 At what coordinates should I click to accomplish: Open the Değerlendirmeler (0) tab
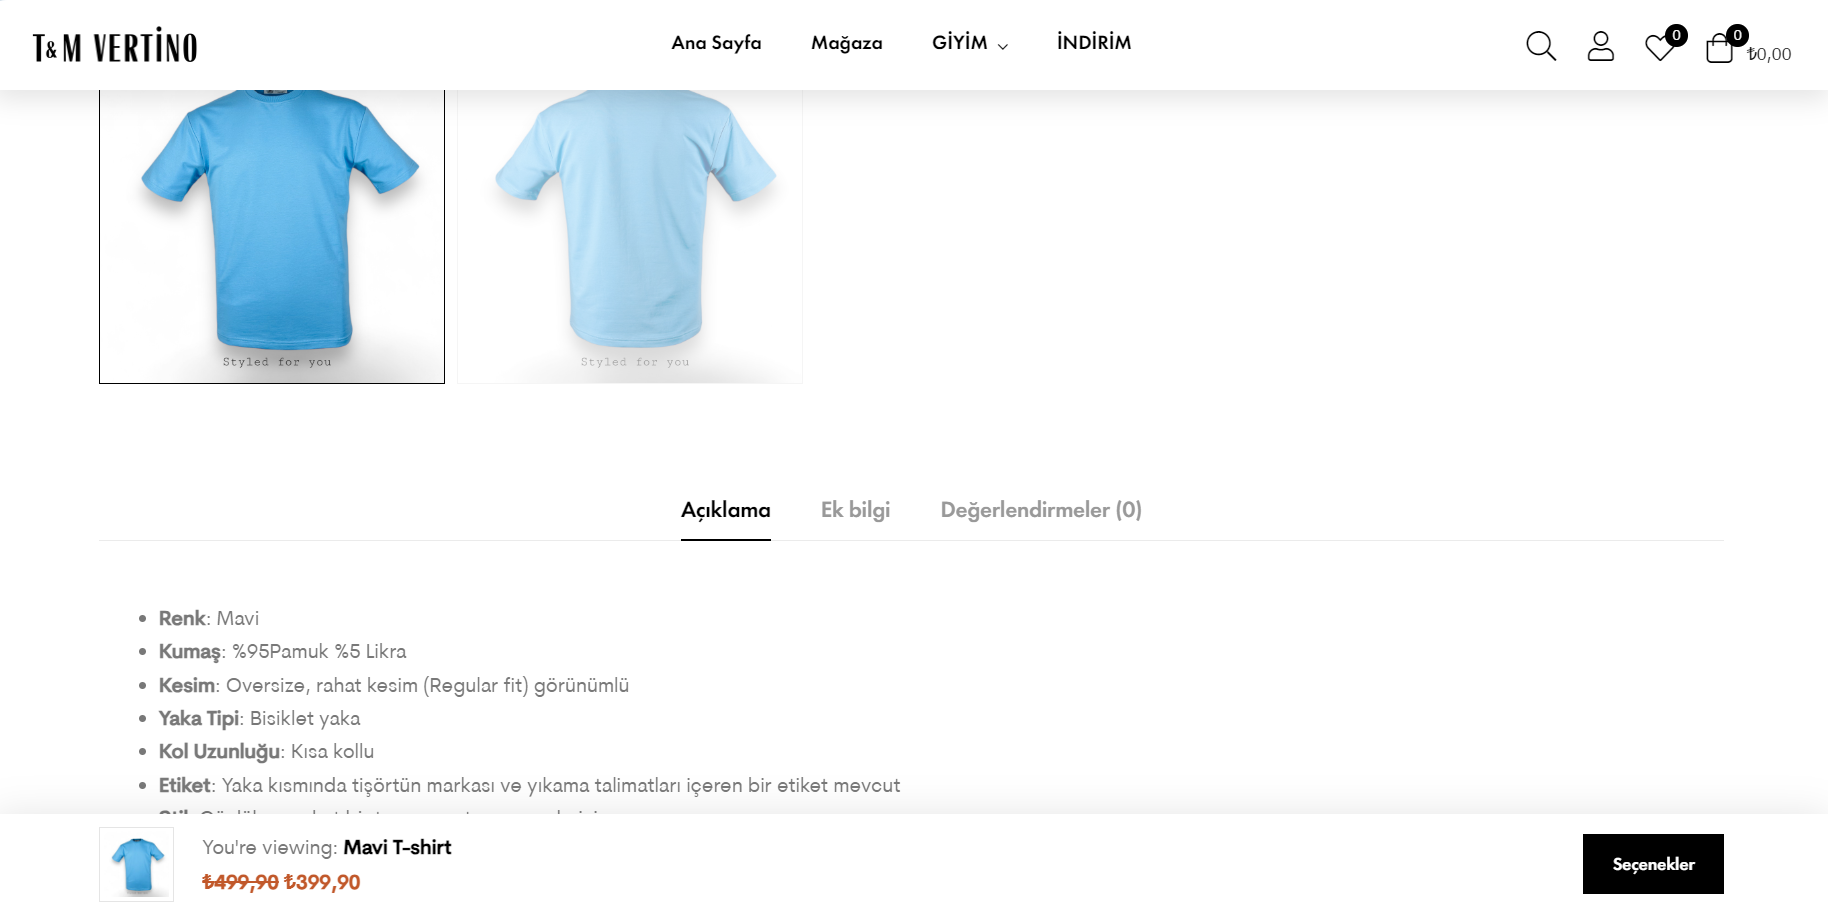point(1041,510)
